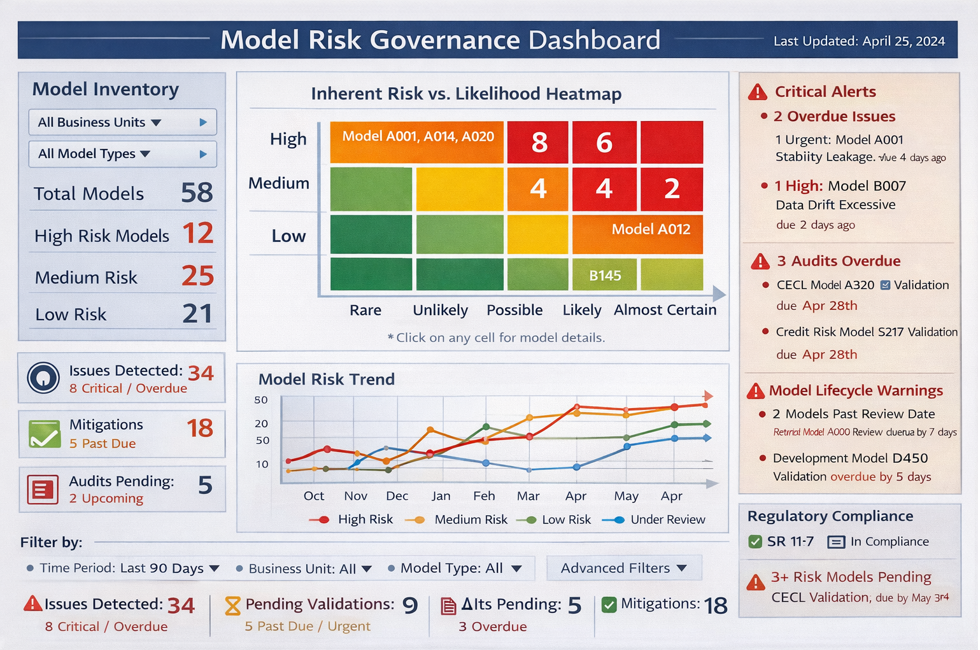This screenshot has height=650, width=980.
Task: Click the Total Models count 58
Action: pos(197,193)
